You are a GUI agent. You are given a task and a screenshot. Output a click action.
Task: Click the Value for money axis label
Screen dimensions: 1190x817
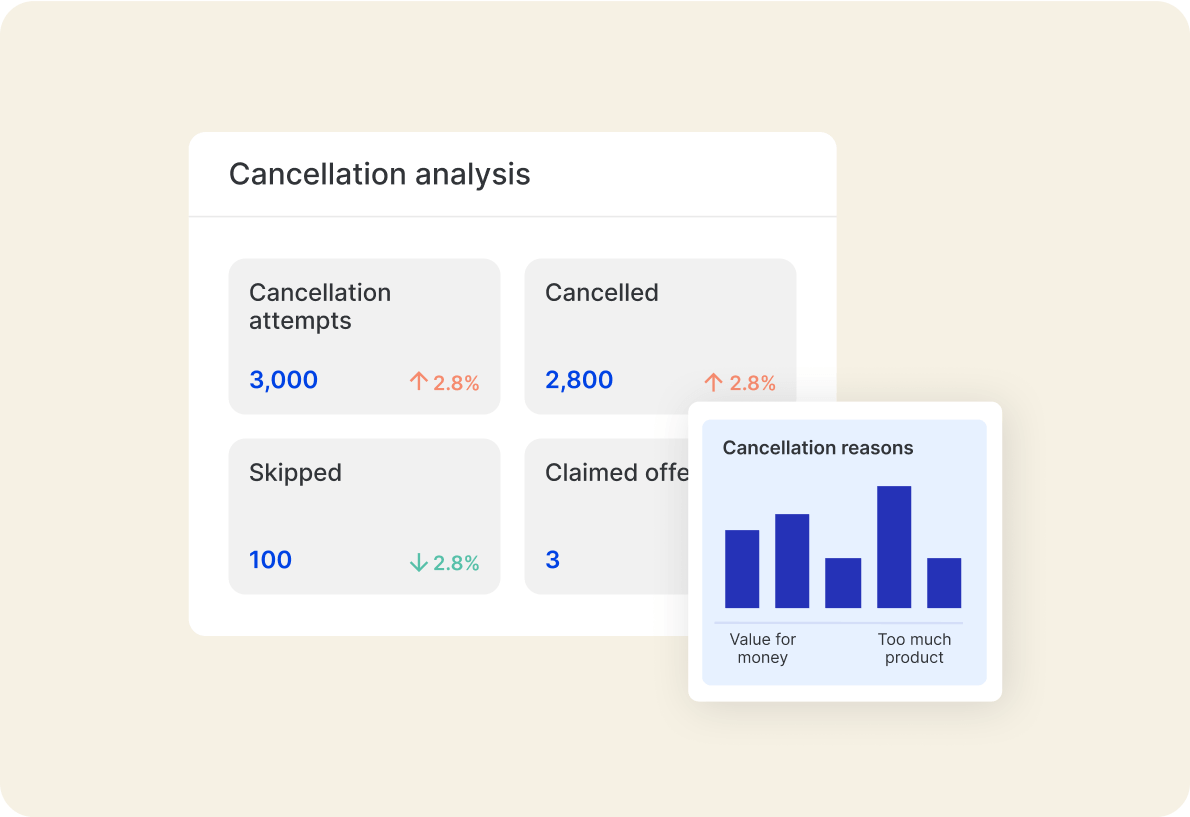[763, 648]
